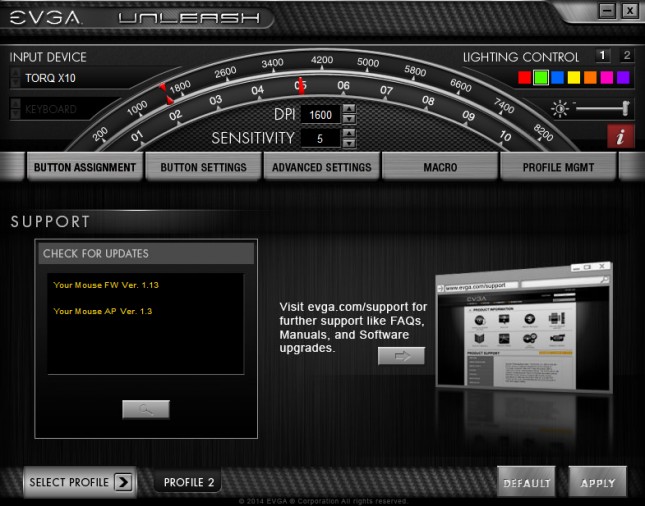Click sensitivity level 10 on dial

(505, 136)
